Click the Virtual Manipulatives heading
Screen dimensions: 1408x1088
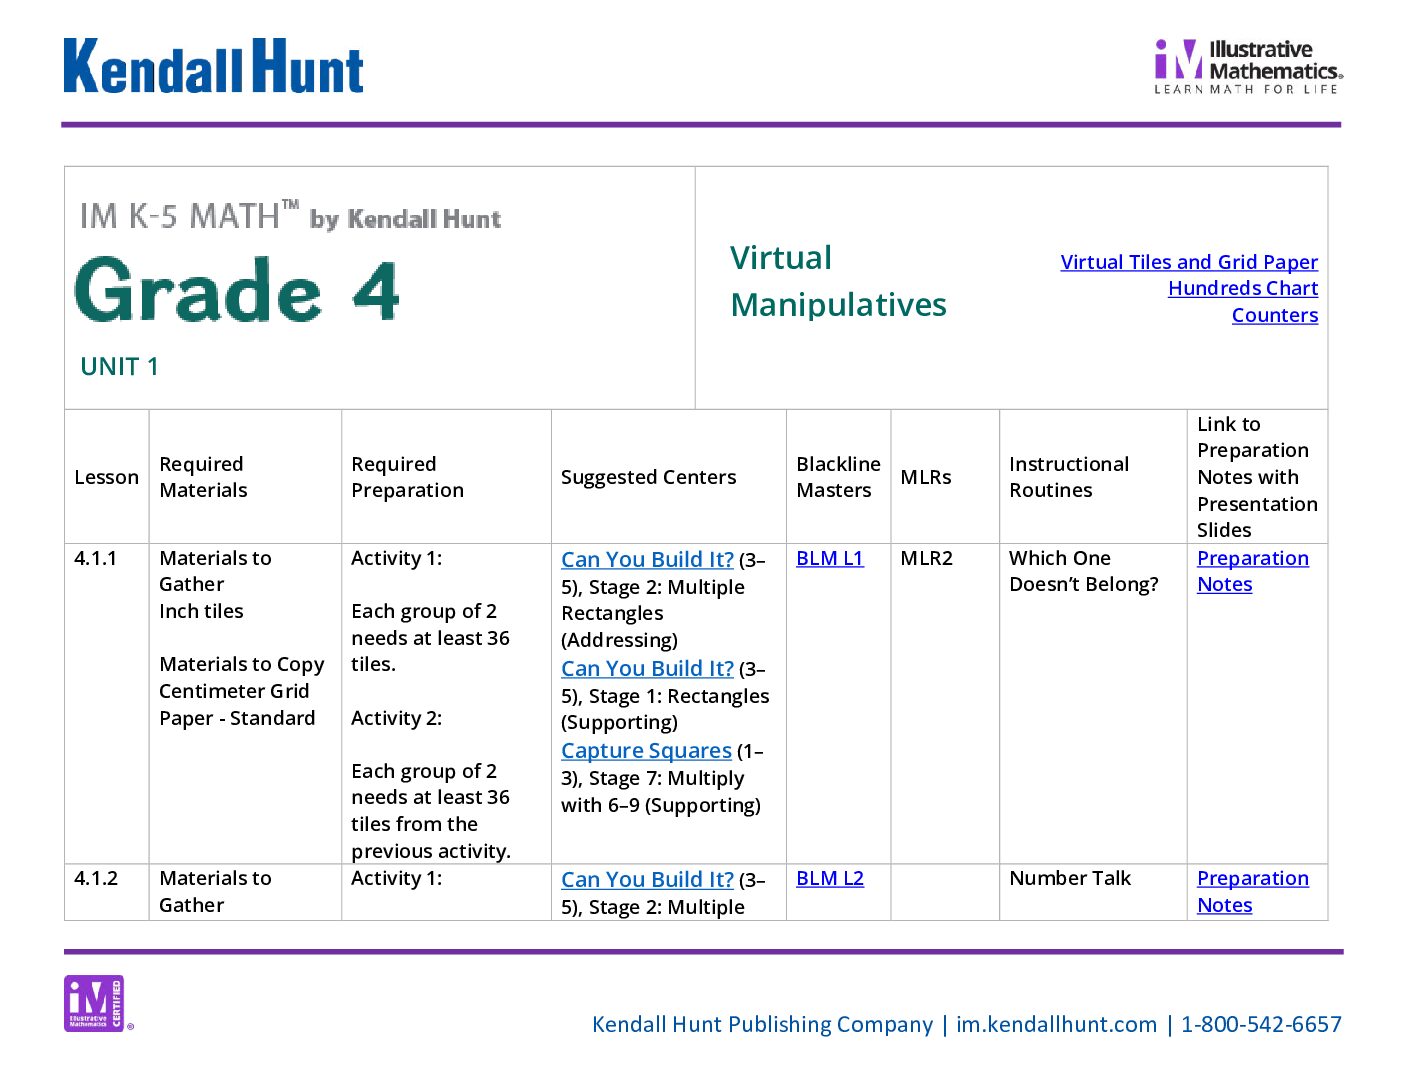tap(838, 281)
